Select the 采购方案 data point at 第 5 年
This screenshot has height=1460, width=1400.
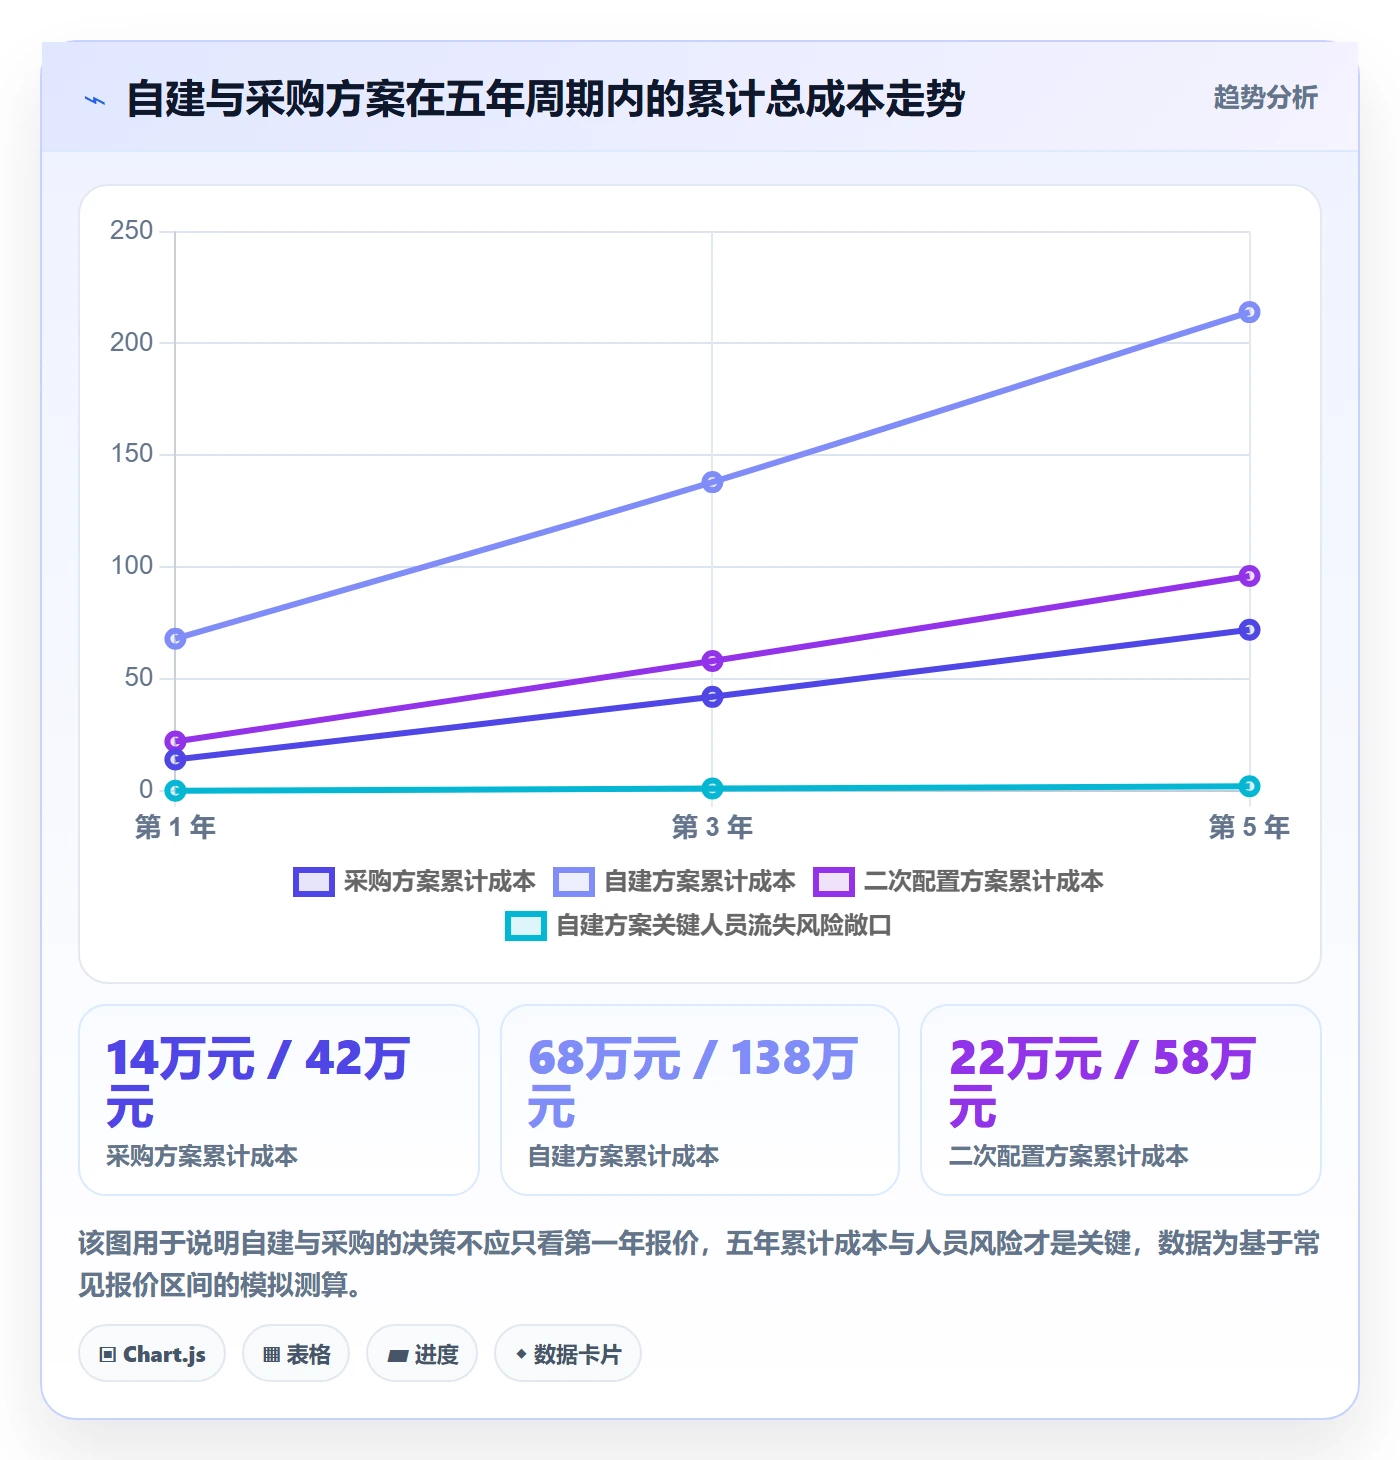point(1249,630)
